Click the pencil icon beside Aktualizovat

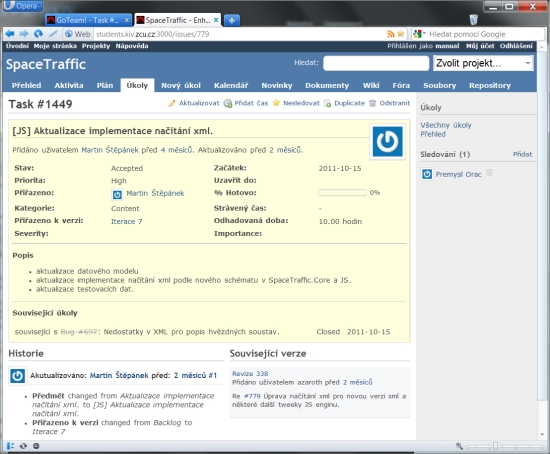pos(172,103)
